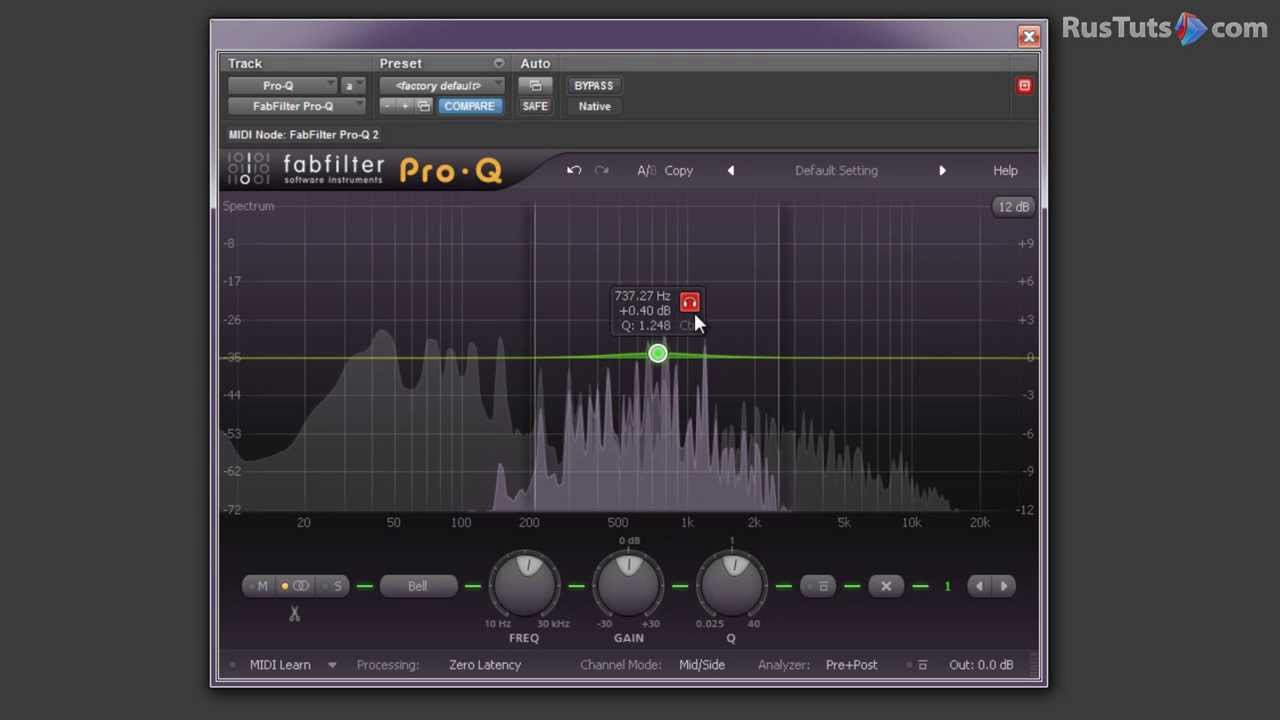Open the Preset section menu arrow
1280x720 pixels.
(498, 63)
